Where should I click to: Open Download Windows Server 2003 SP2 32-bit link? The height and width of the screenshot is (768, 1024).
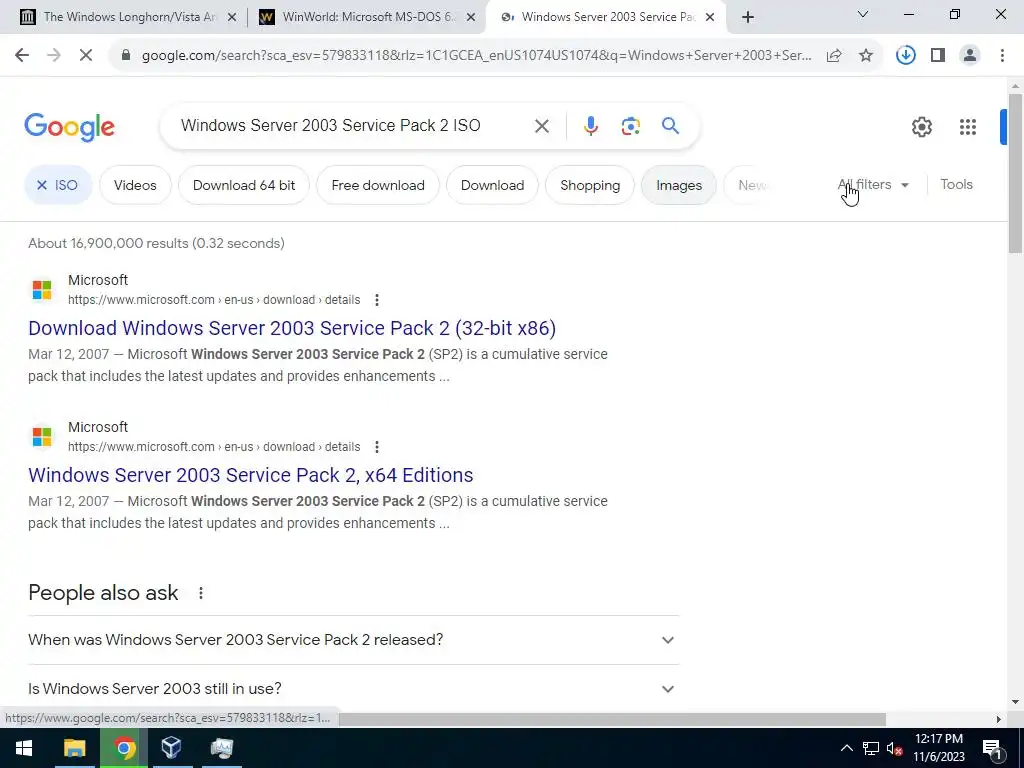[292, 328]
